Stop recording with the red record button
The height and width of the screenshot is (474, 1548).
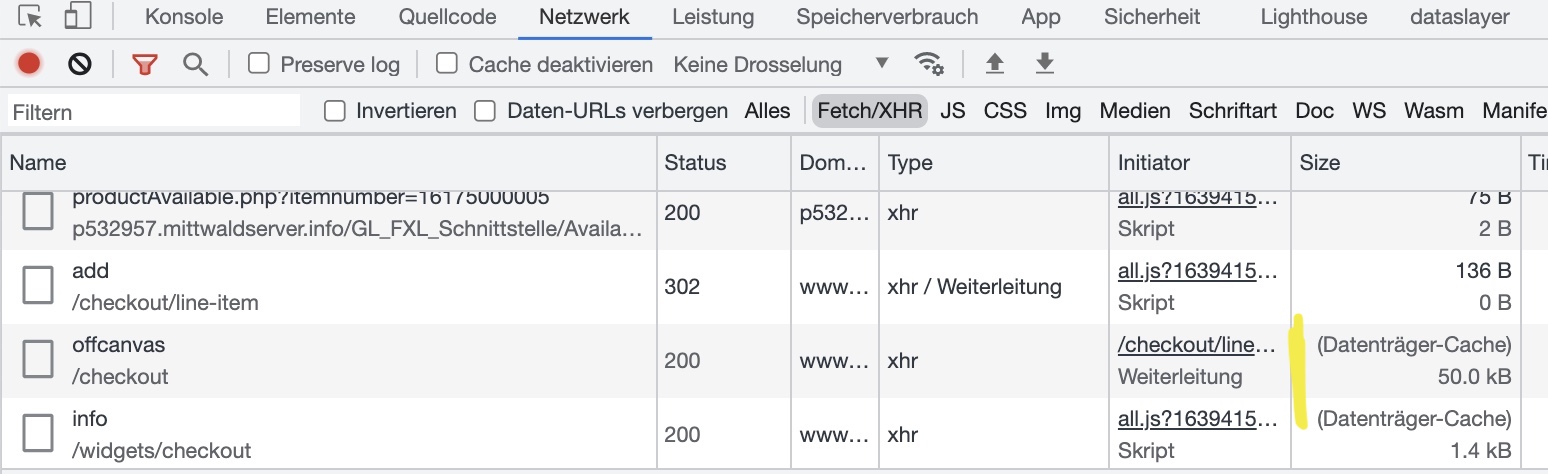click(x=28, y=64)
